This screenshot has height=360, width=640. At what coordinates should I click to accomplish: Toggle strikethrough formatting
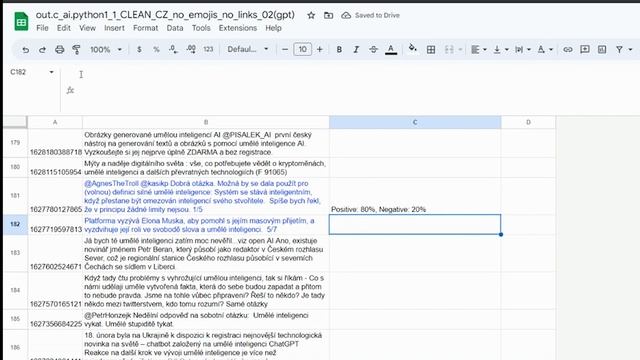(x=373, y=50)
